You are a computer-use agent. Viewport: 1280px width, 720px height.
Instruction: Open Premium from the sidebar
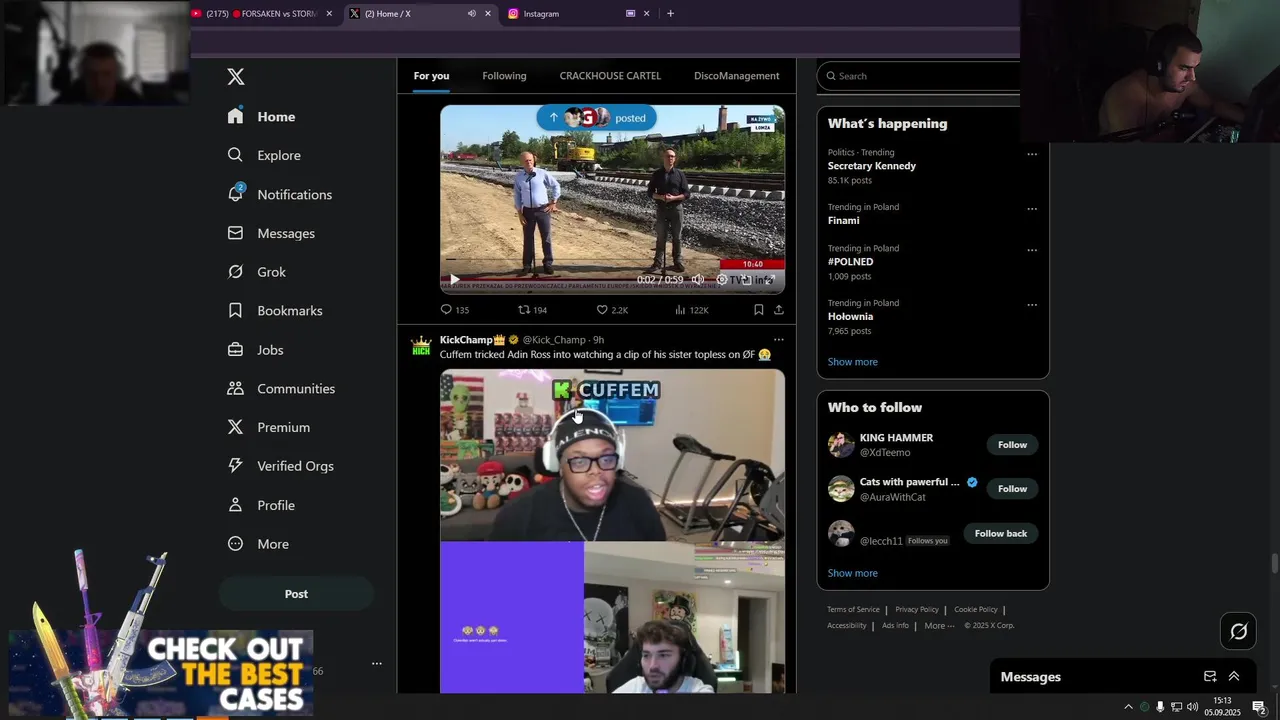click(x=268, y=427)
